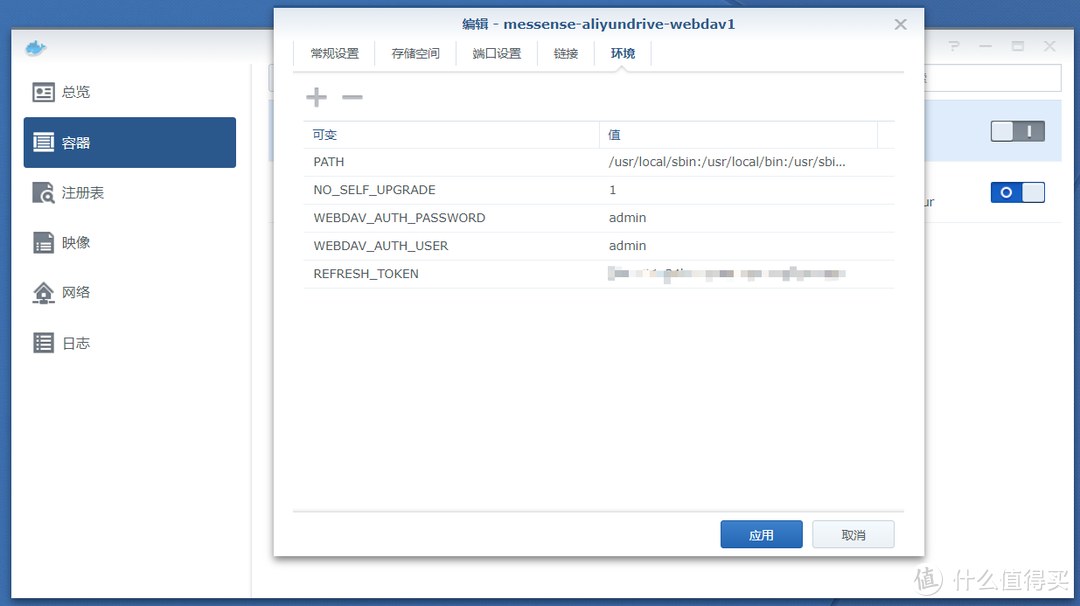The height and width of the screenshot is (606, 1080).
Task: Remove selected variable with minus icon
Action: tap(352, 97)
